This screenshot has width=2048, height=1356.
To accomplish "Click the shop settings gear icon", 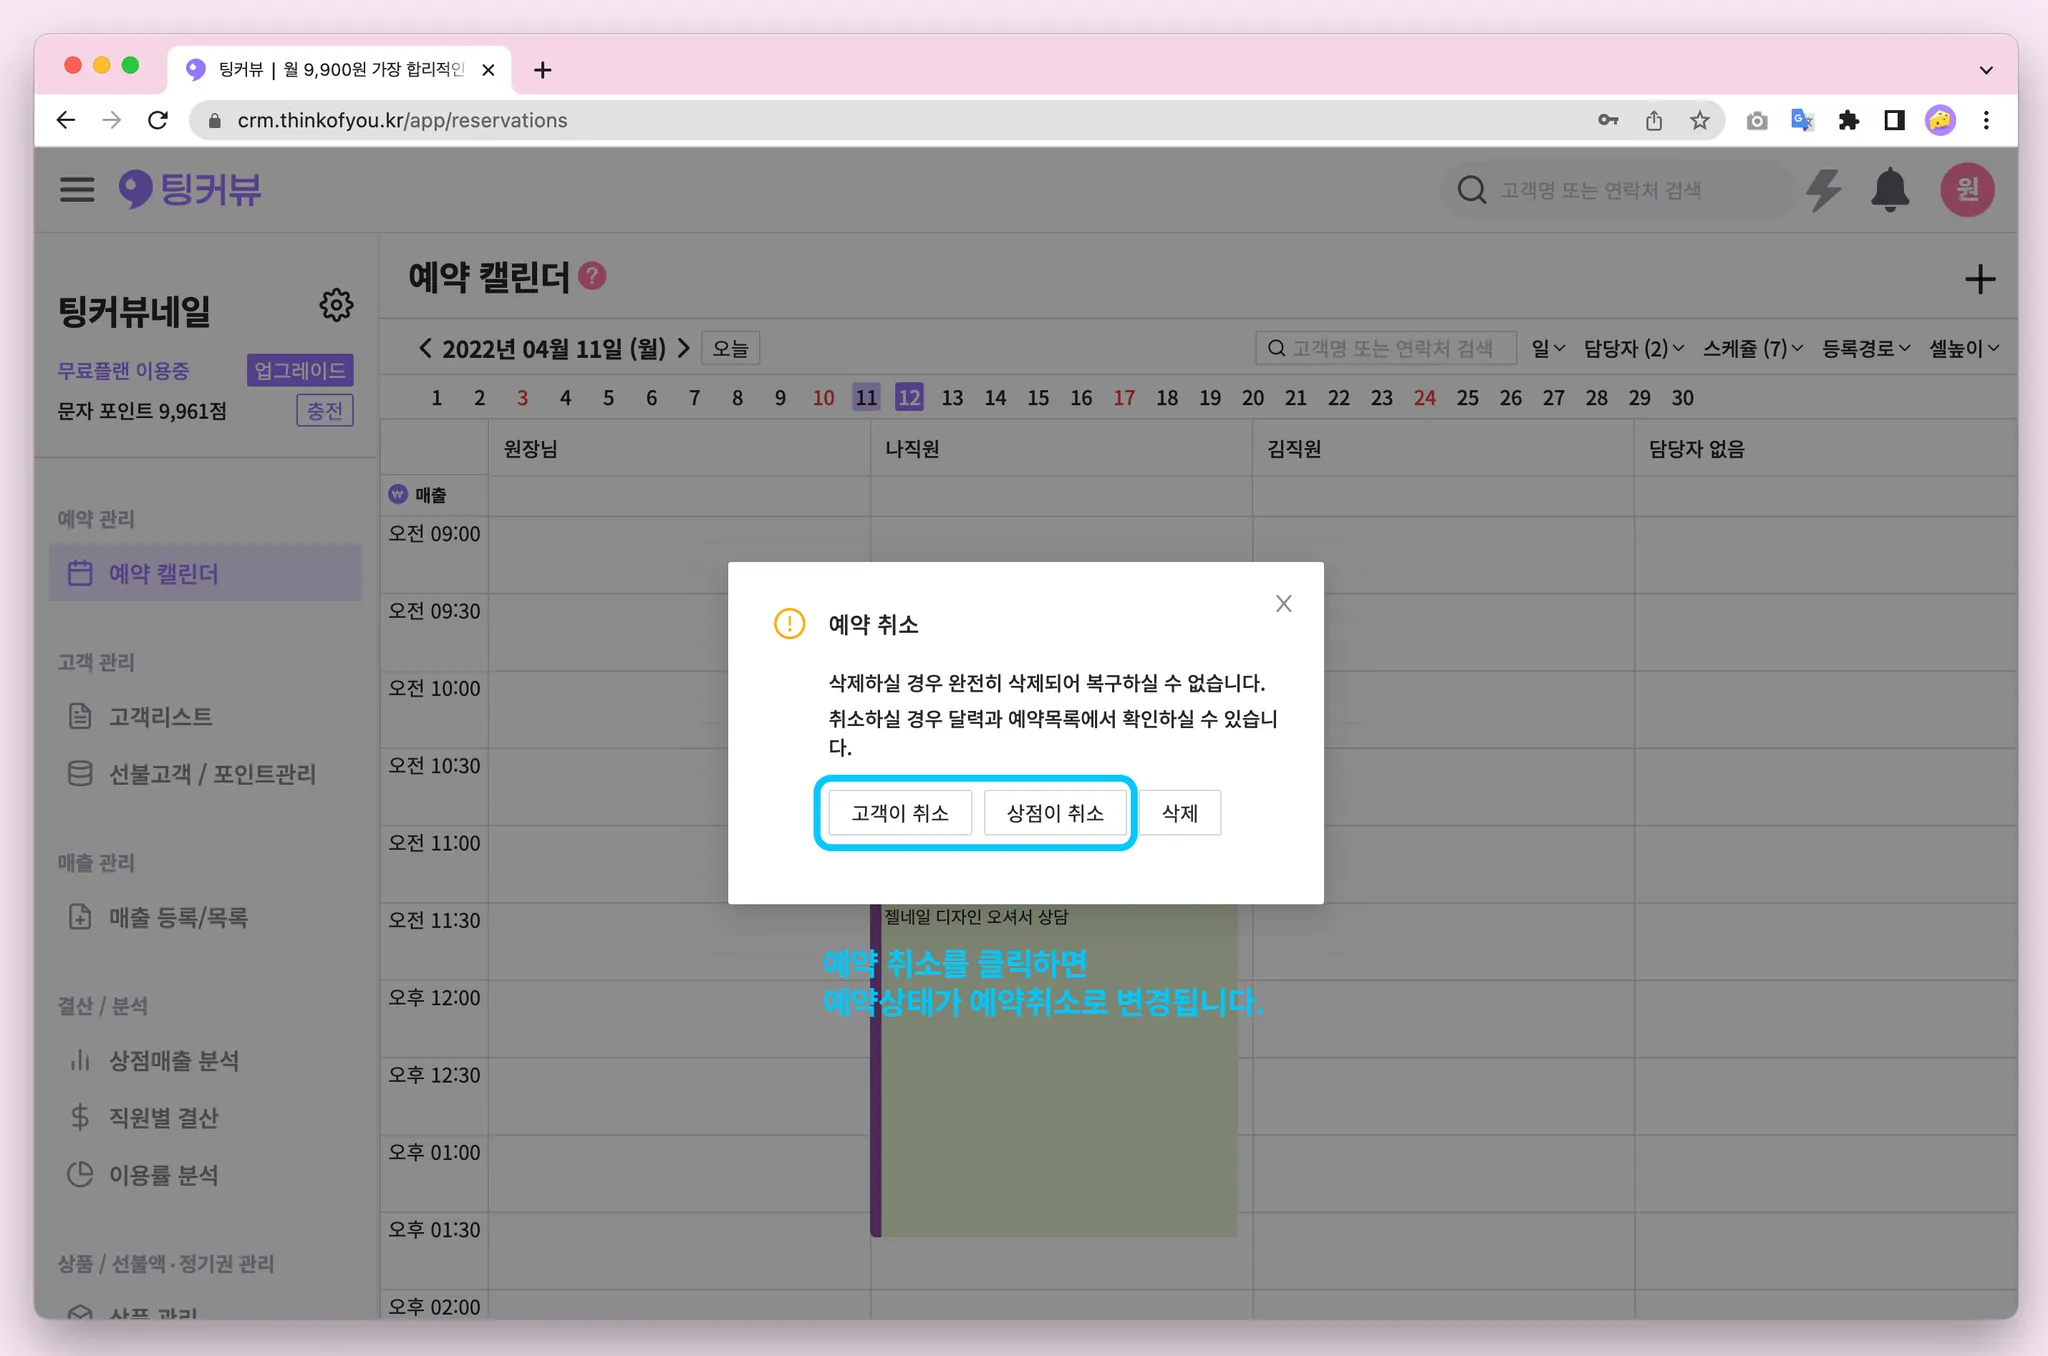I will point(336,305).
